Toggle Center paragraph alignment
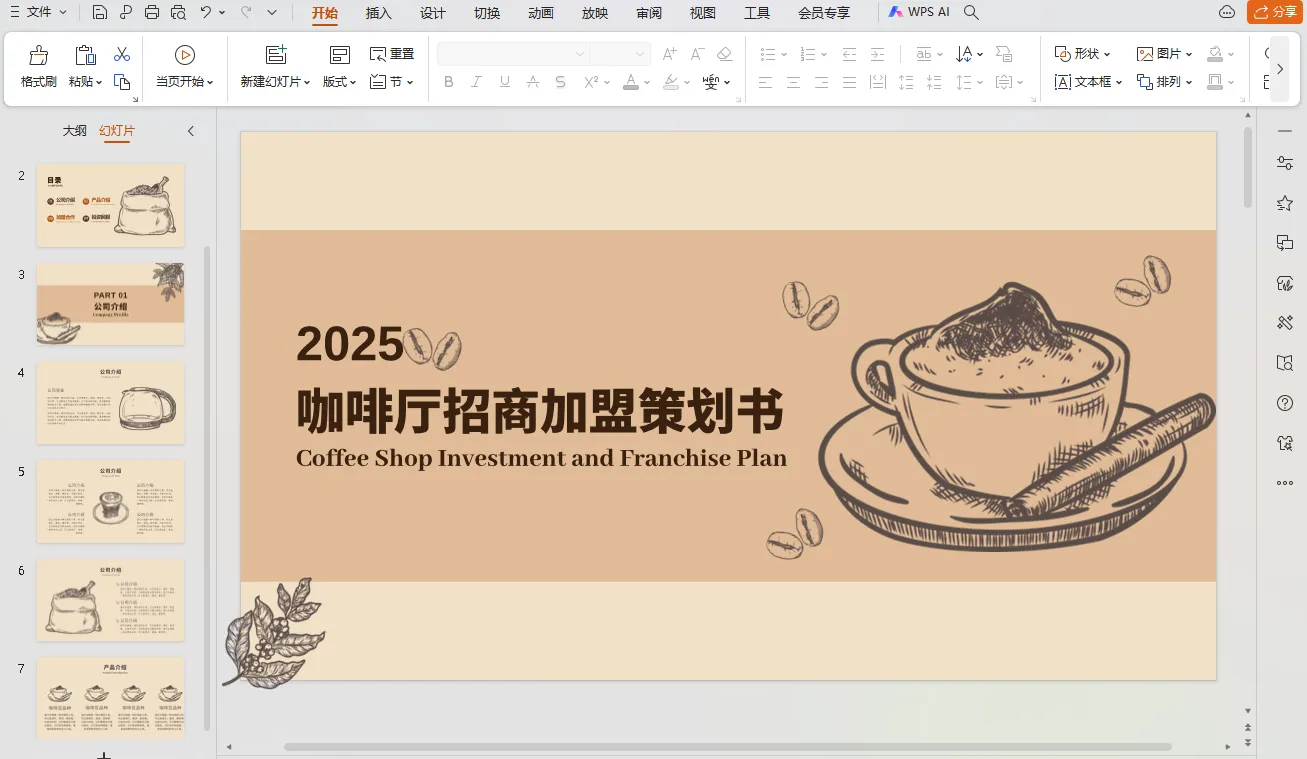Viewport: 1307px width, 759px height. (794, 82)
